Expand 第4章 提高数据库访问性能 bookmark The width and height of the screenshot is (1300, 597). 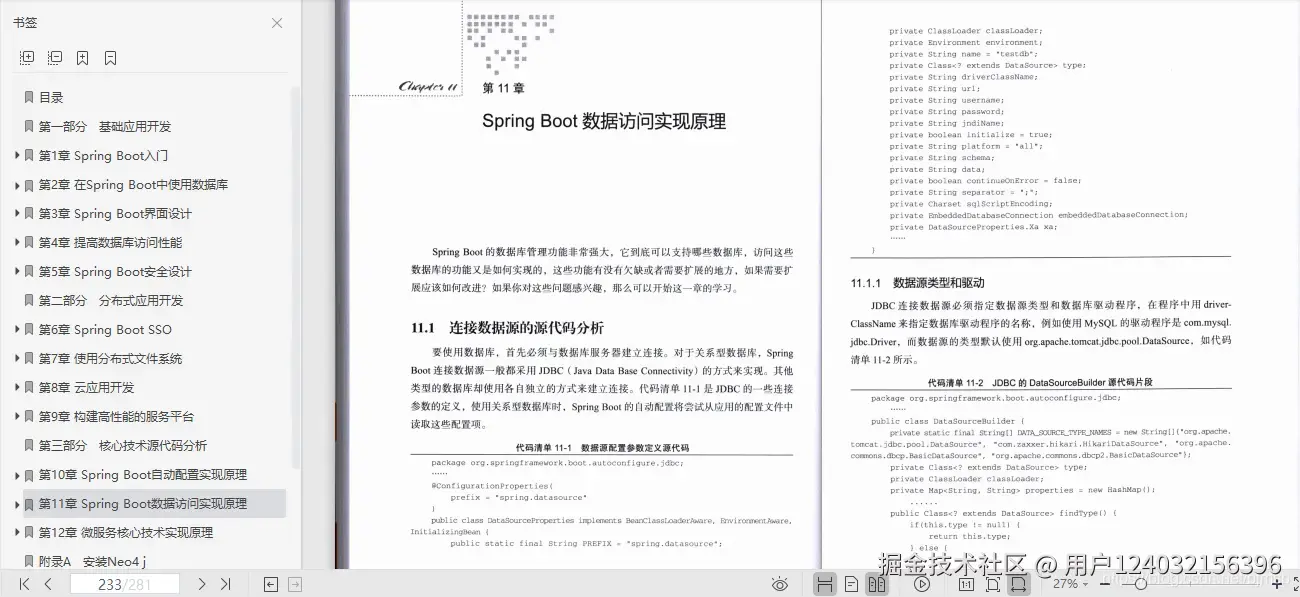(17, 242)
